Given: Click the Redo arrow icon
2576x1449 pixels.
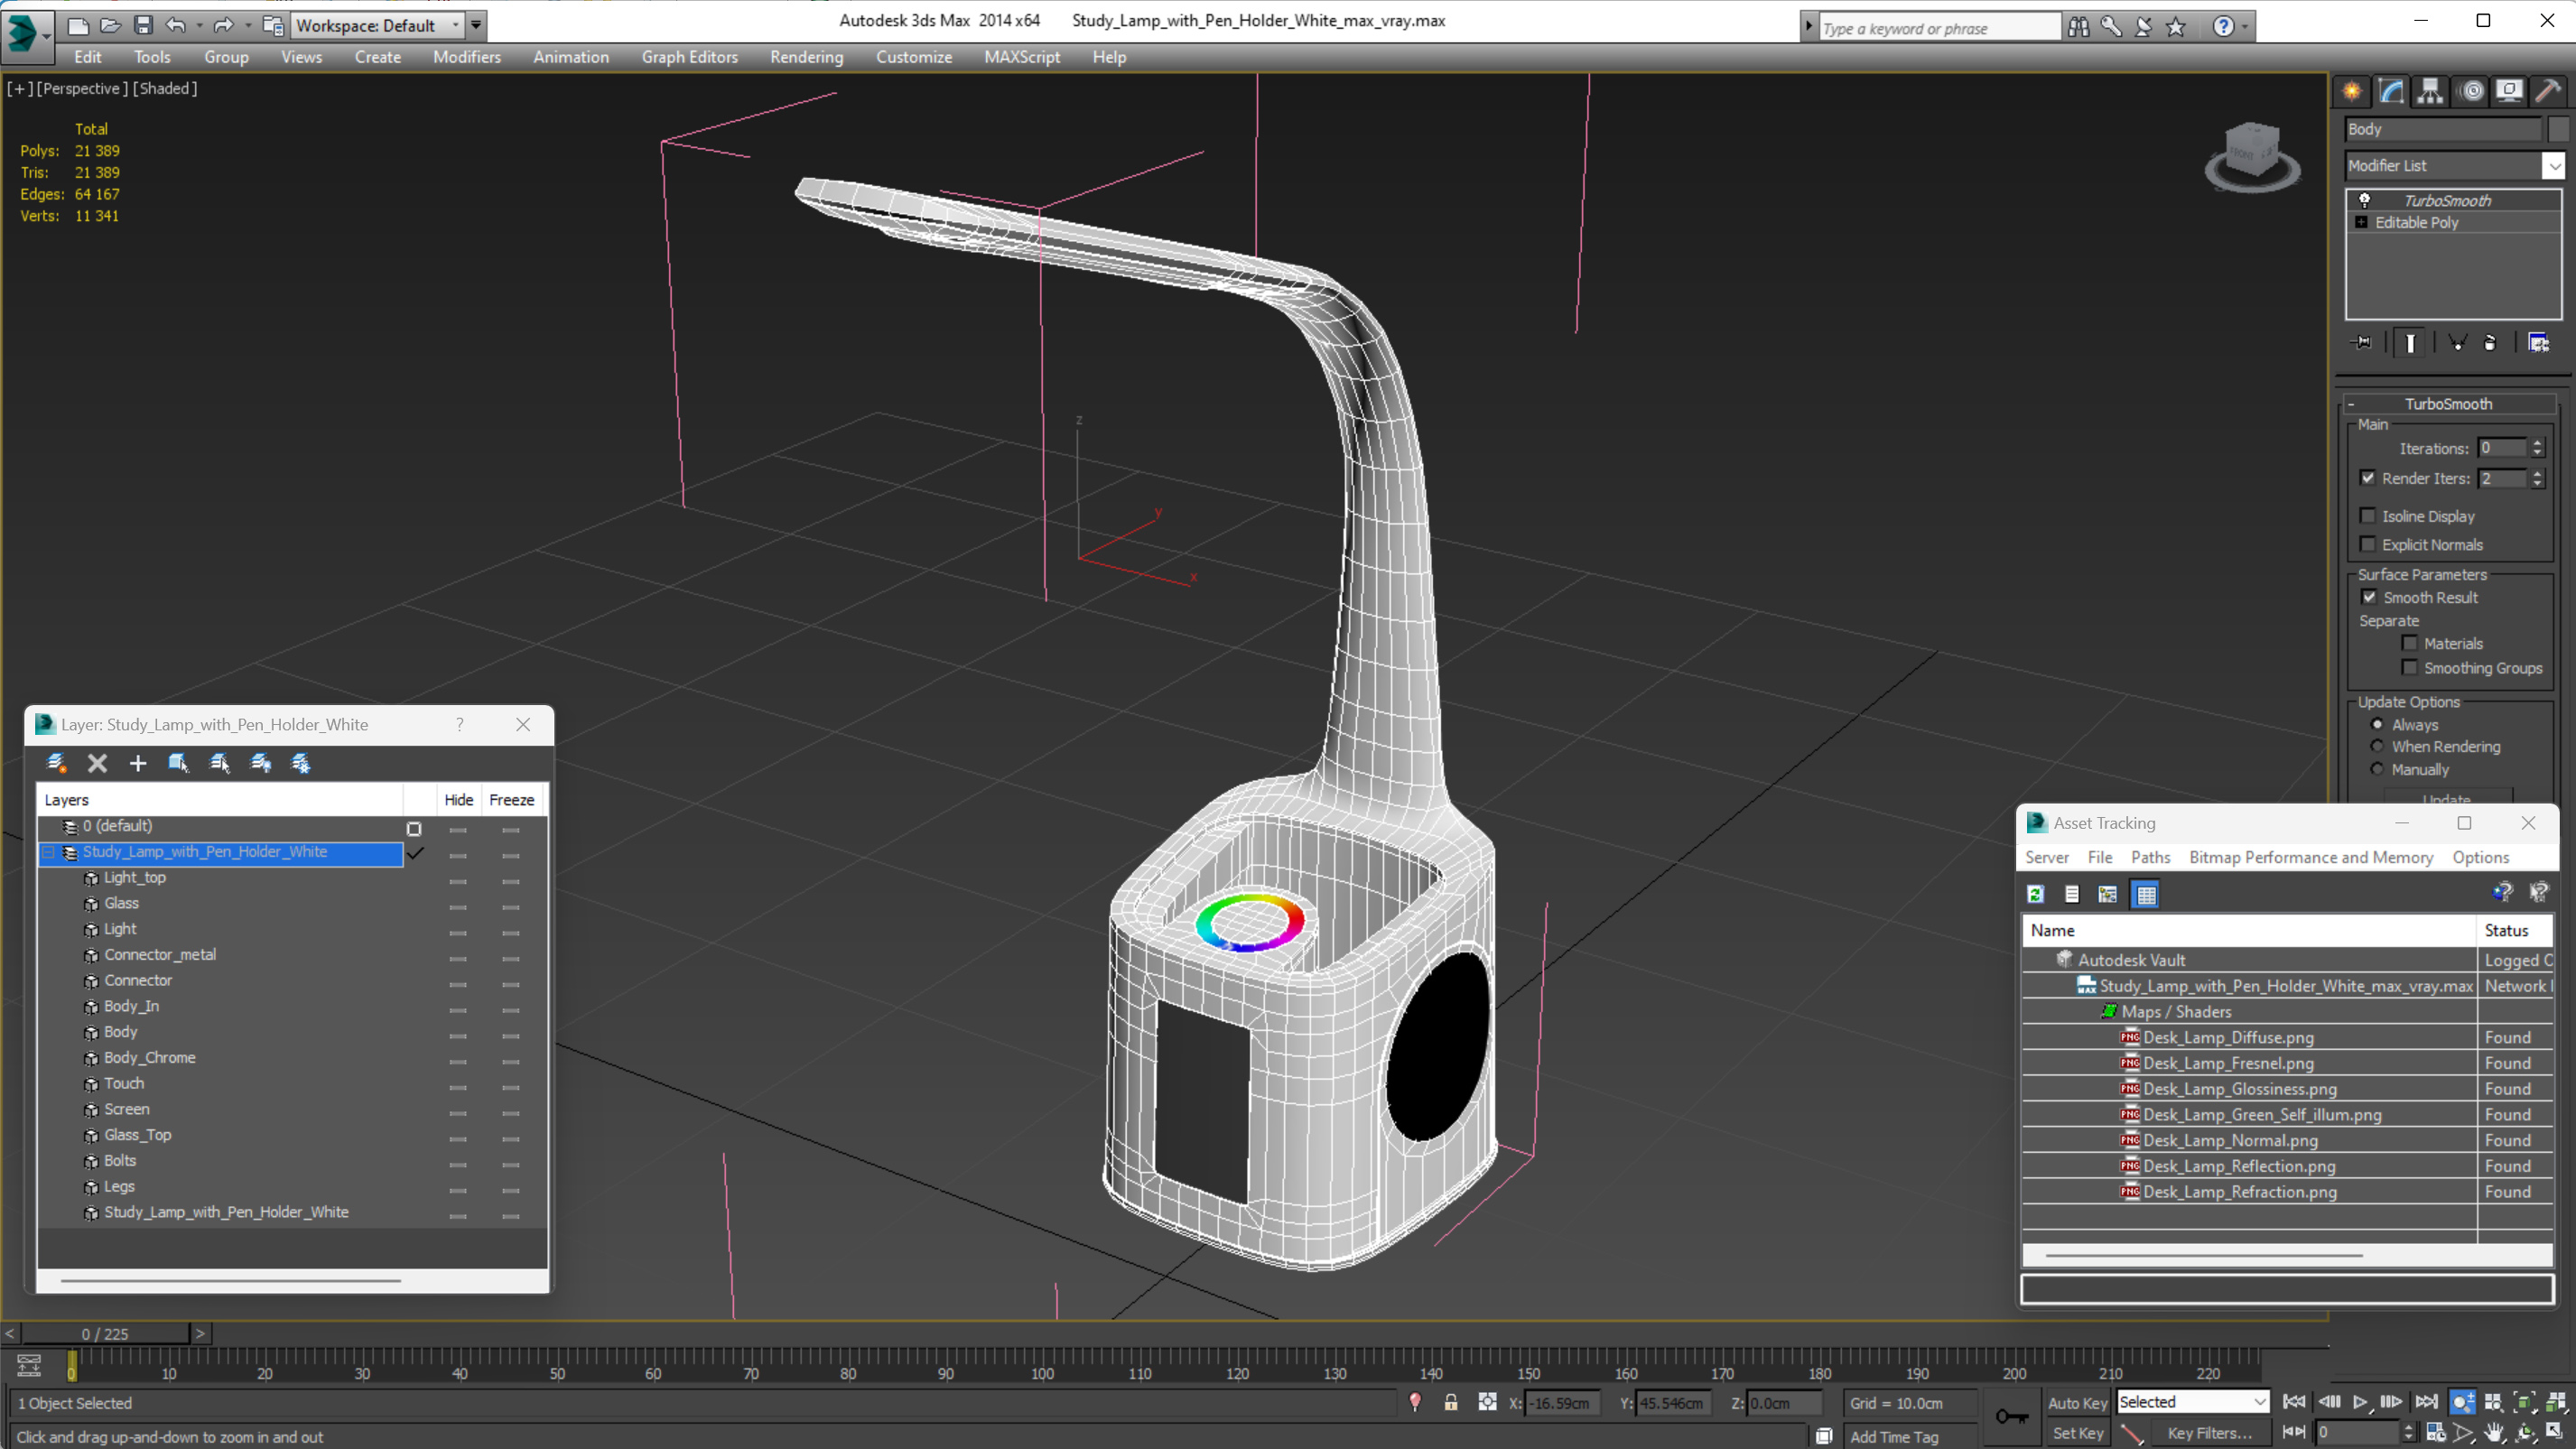Looking at the screenshot, I should (223, 25).
